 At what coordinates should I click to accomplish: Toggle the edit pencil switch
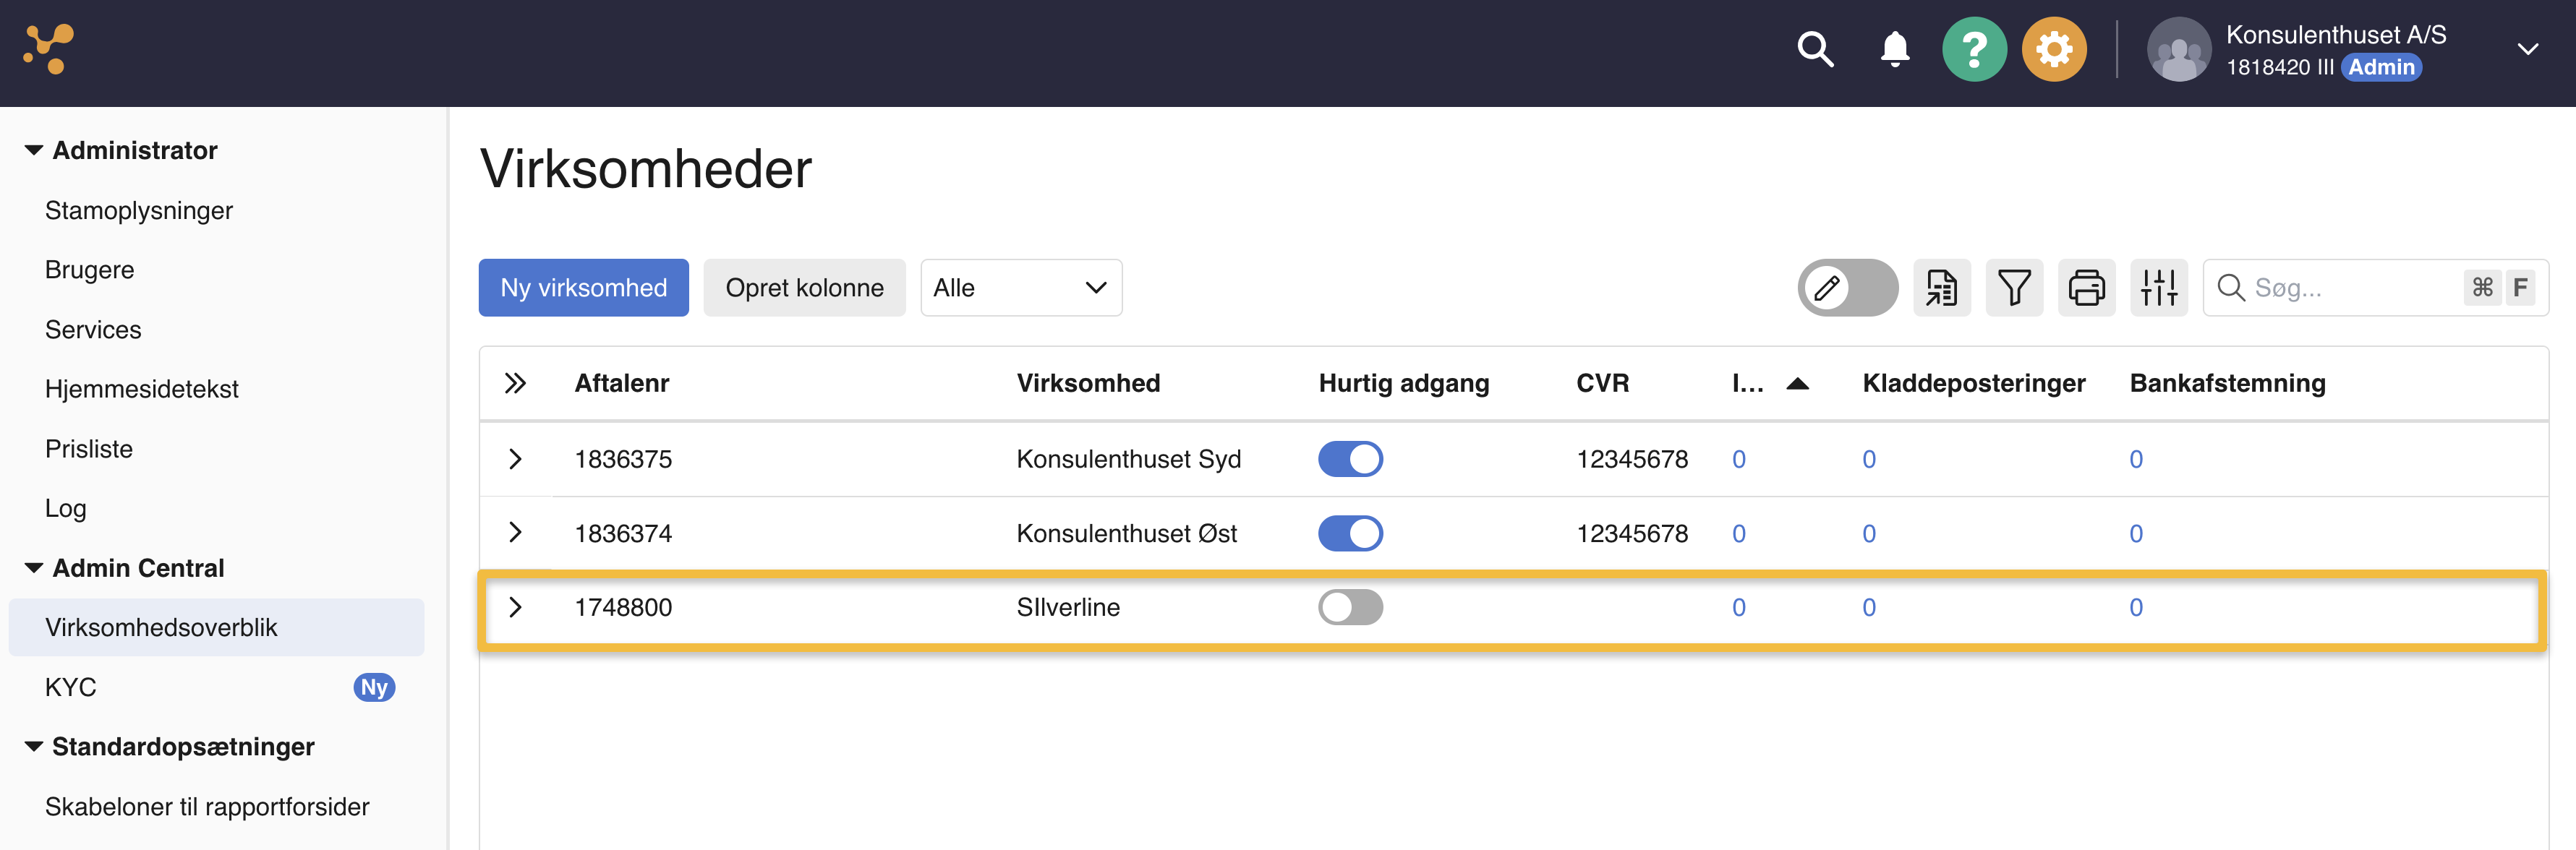click(1847, 287)
